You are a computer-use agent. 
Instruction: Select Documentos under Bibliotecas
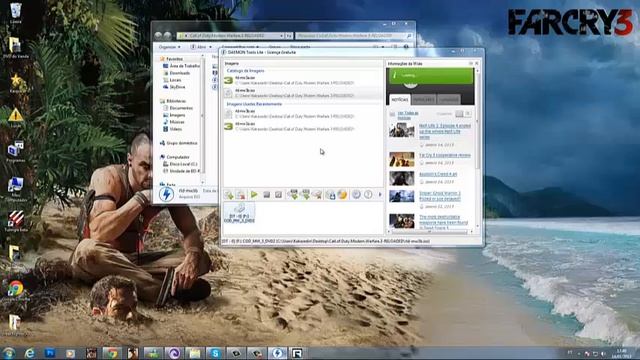178,108
